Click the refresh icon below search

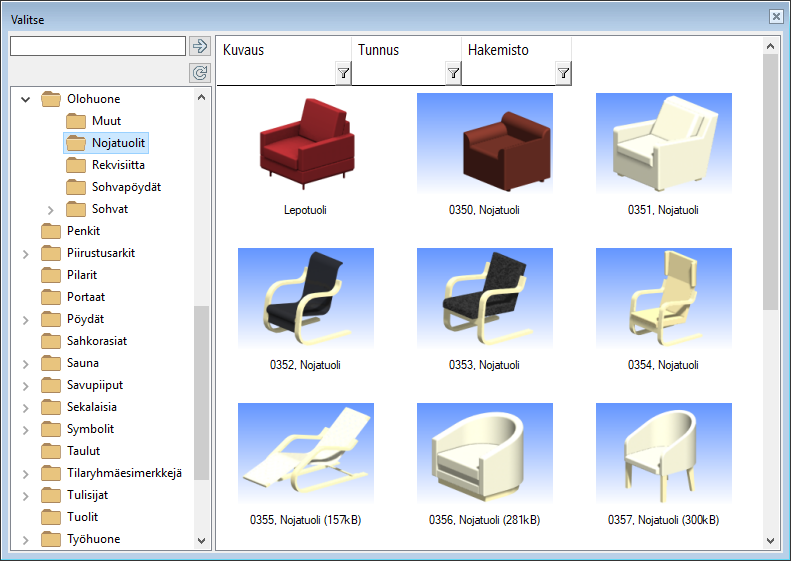pos(199,73)
